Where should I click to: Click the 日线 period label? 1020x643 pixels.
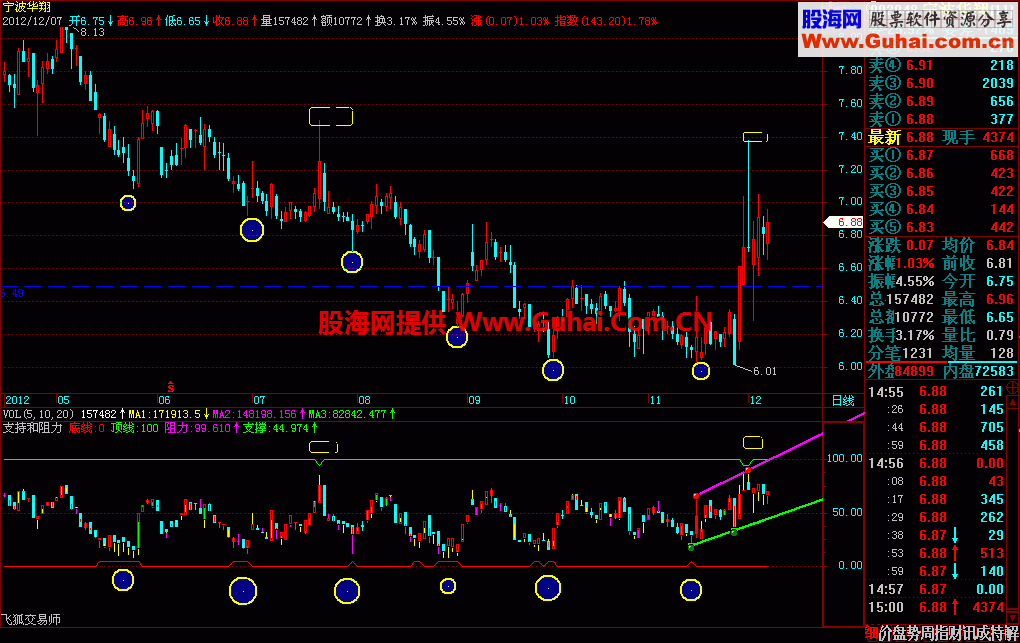pos(843,400)
